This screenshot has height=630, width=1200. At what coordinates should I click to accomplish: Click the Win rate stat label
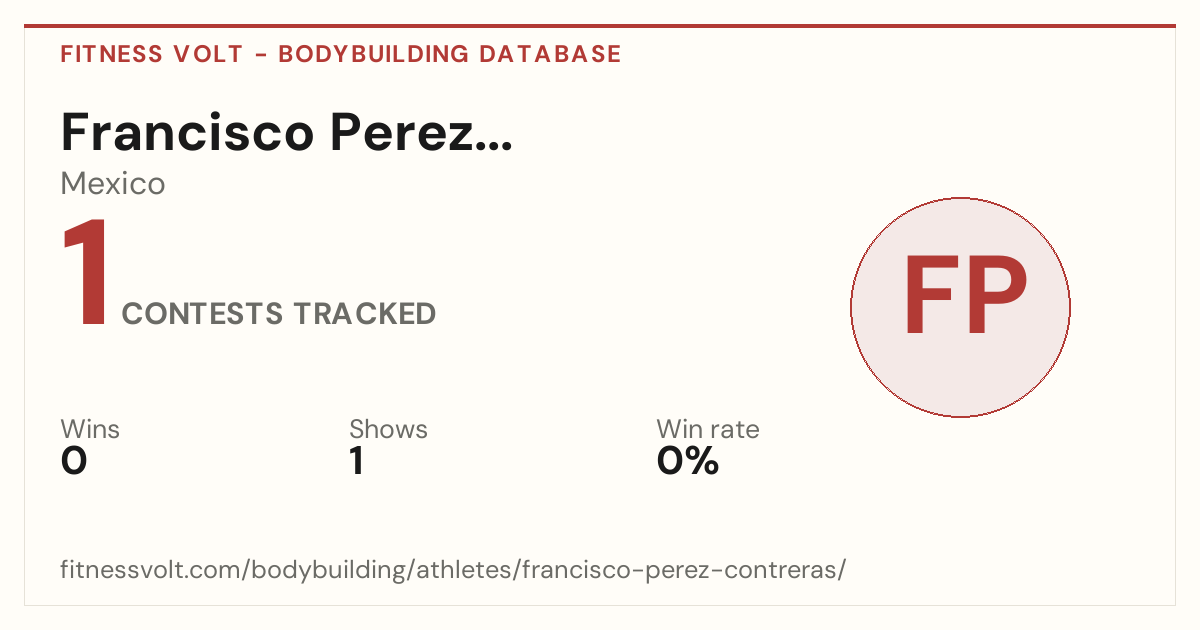(708, 429)
